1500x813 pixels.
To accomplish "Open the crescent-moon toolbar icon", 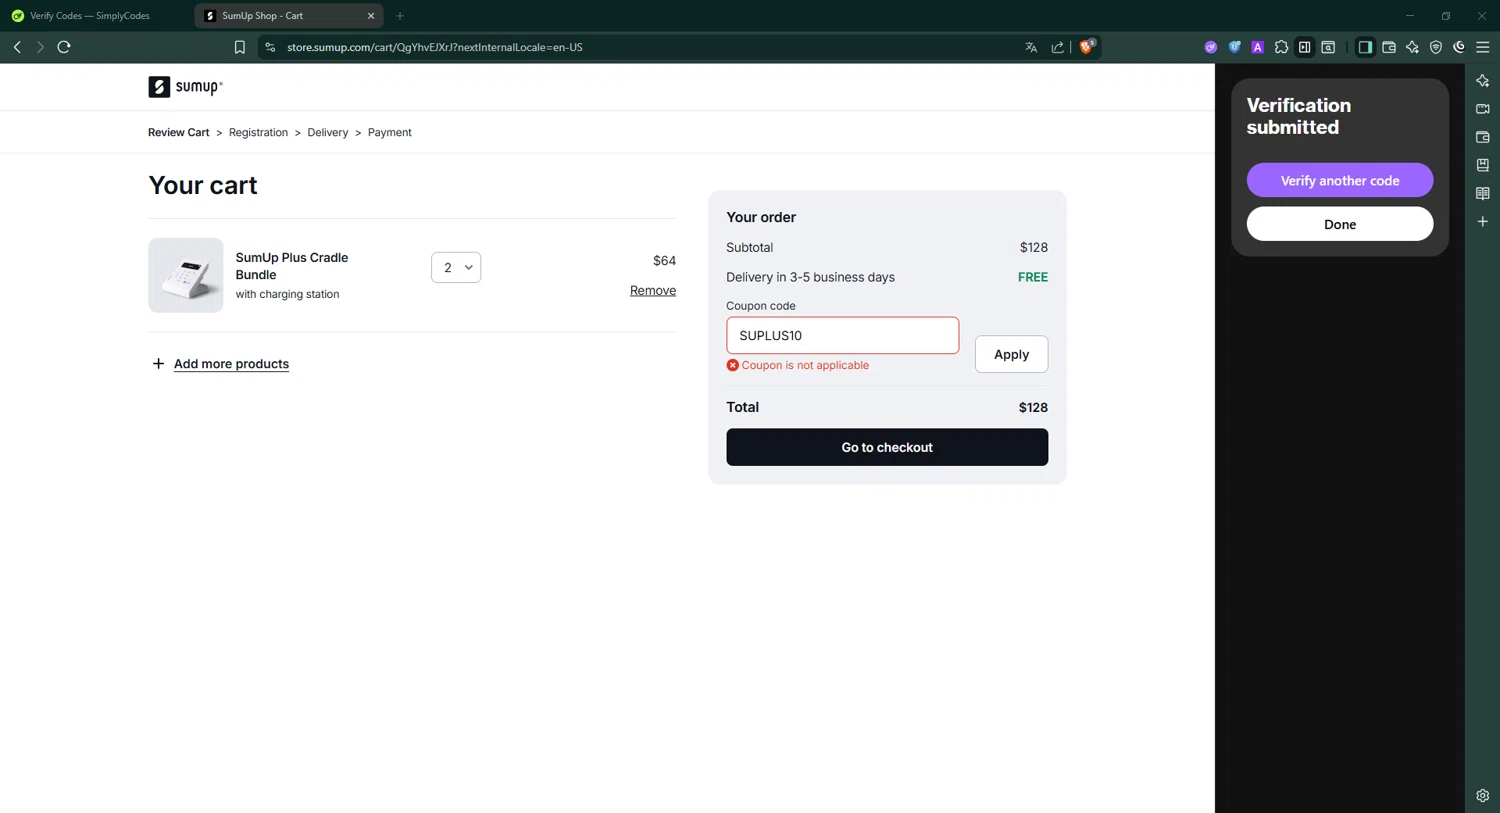I will (x=1459, y=47).
